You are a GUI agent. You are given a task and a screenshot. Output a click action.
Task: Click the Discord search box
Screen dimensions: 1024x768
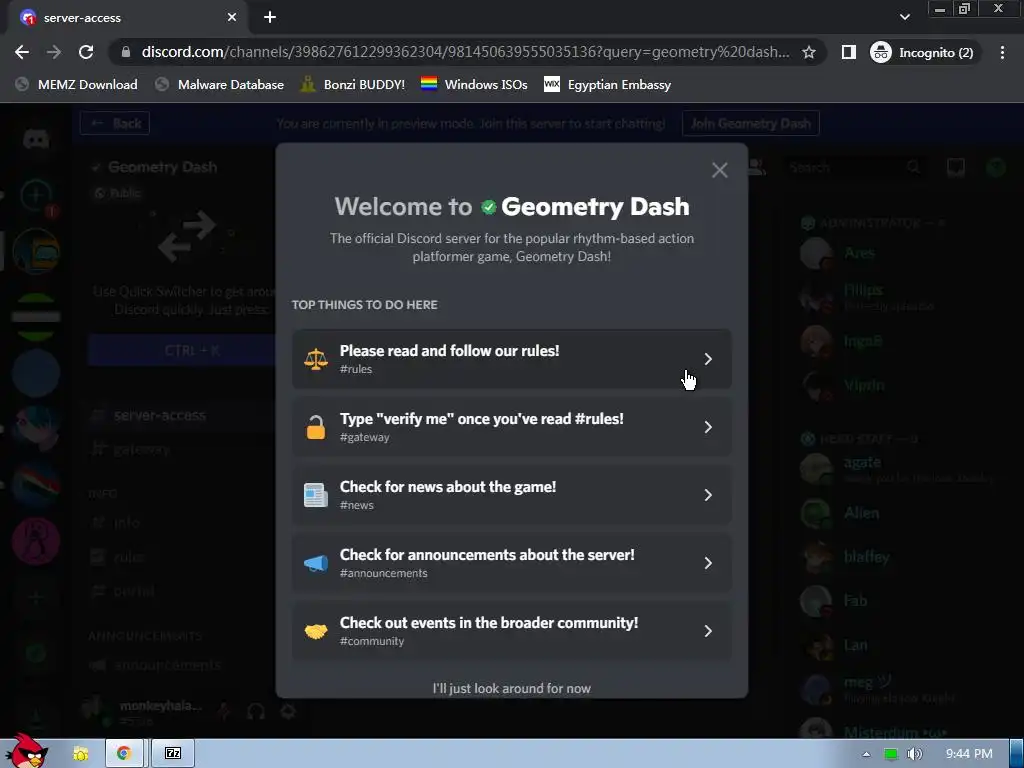click(856, 168)
